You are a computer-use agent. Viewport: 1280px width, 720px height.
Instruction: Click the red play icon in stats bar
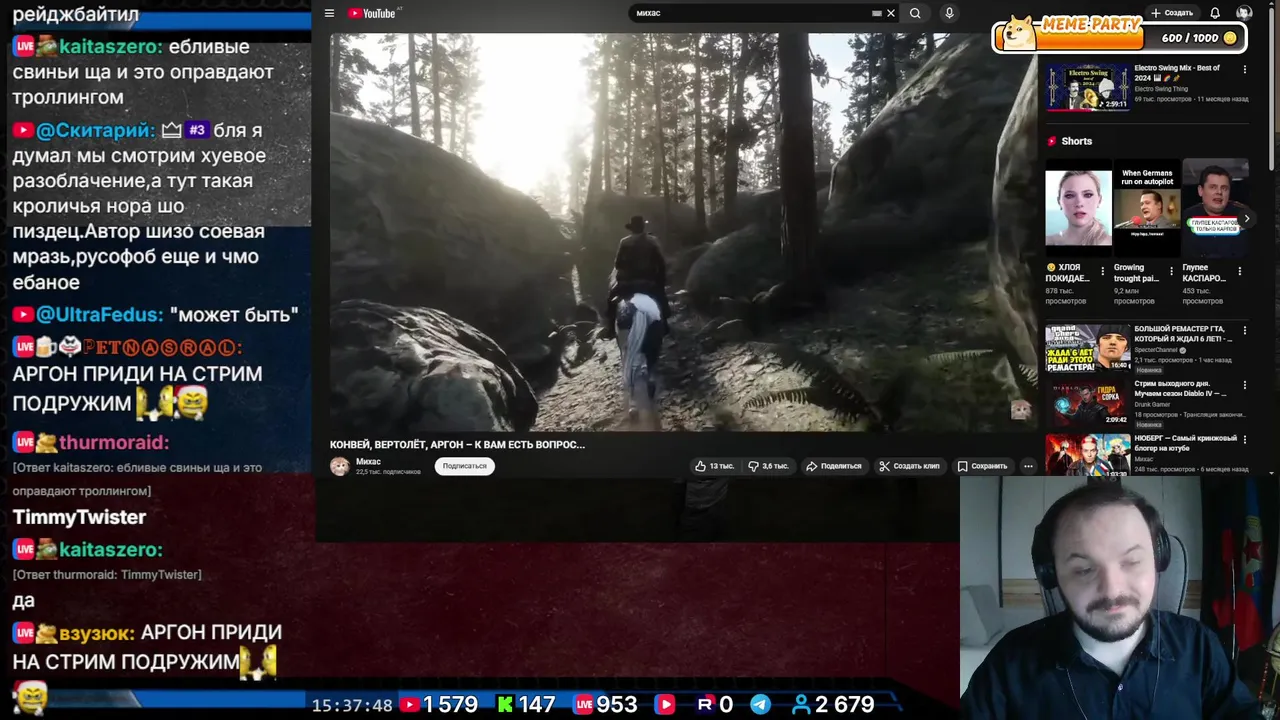coord(665,705)
